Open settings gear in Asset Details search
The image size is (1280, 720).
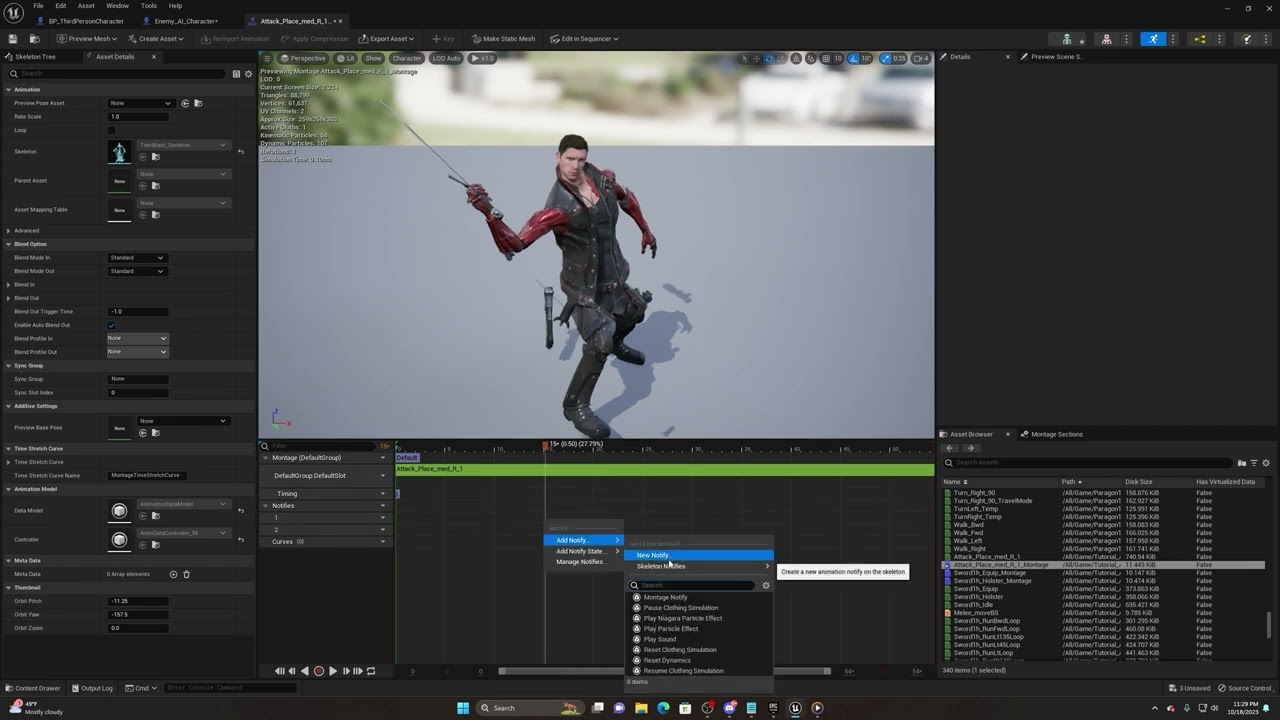pos(248,73)
